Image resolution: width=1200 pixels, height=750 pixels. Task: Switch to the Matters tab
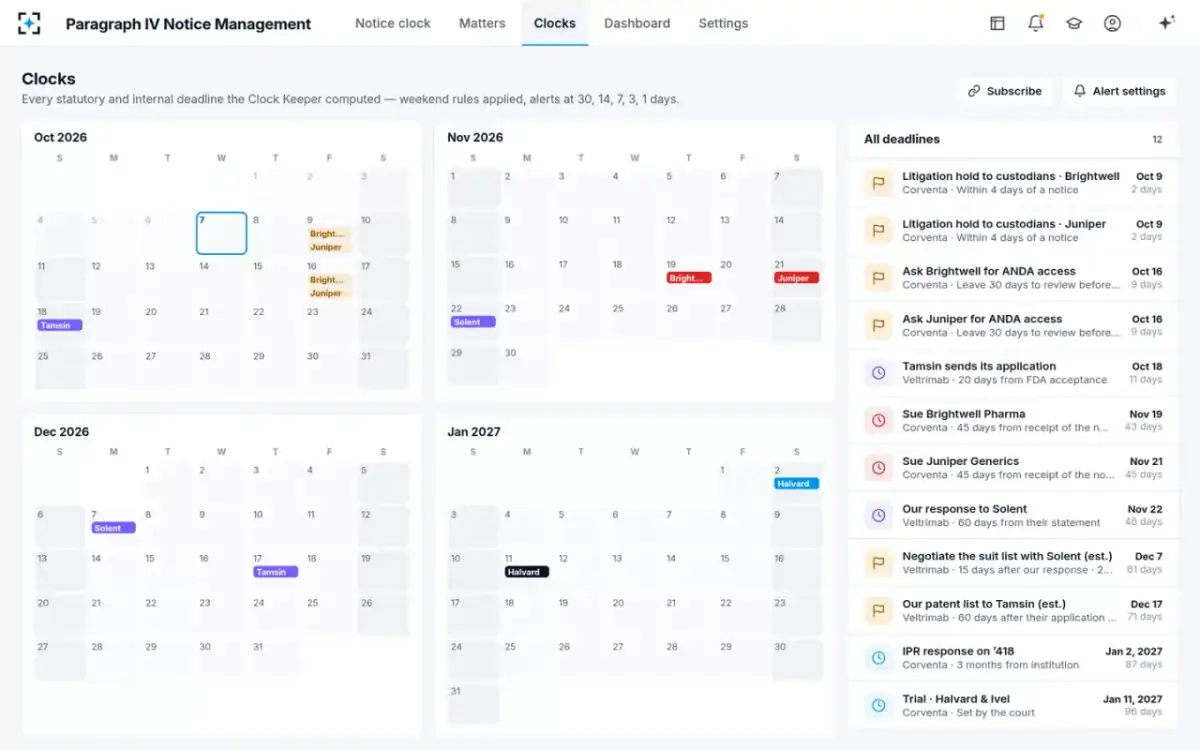pyautogui.click(x=482, y=23)
